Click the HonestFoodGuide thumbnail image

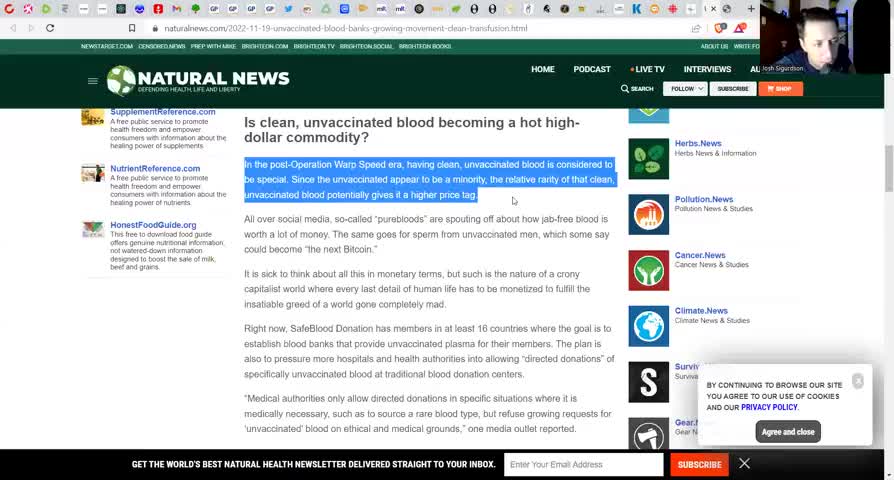(92, 229)
